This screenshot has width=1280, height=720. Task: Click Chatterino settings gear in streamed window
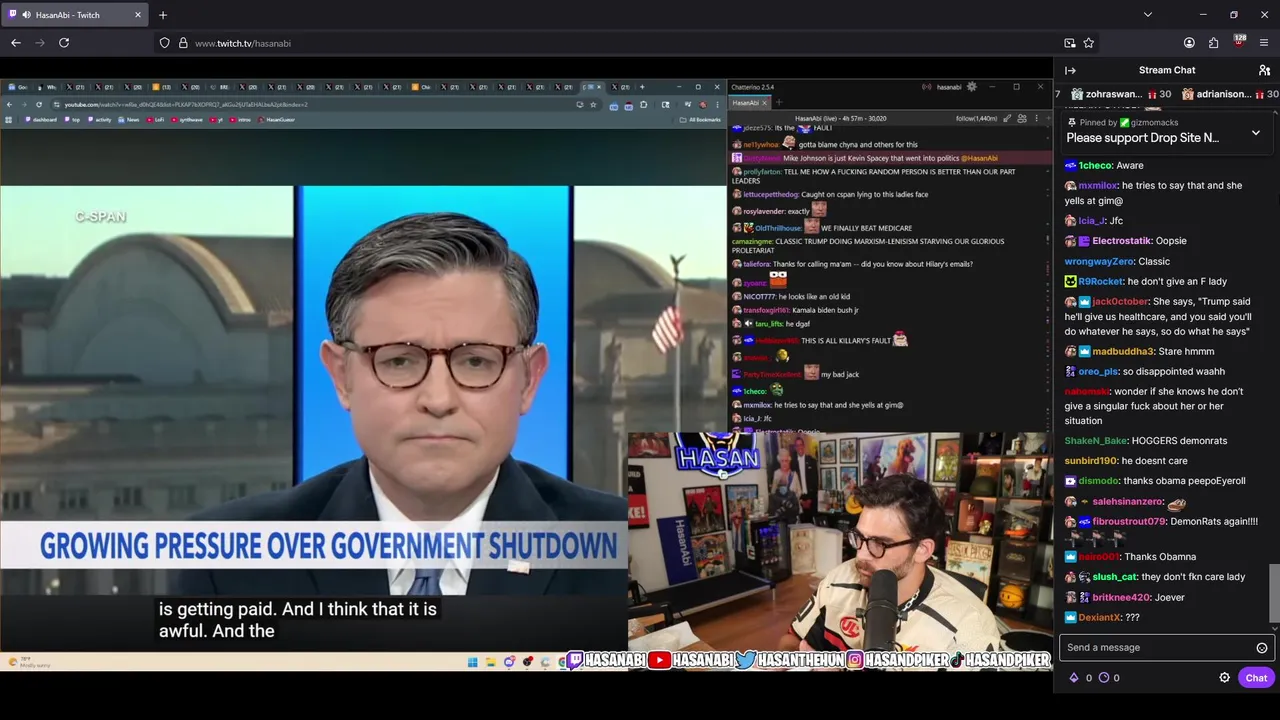(971, 87)
